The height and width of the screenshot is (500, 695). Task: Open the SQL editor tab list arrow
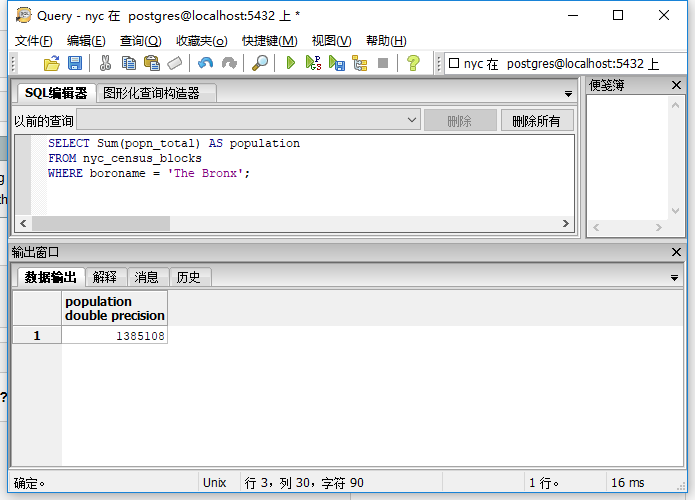568,94
